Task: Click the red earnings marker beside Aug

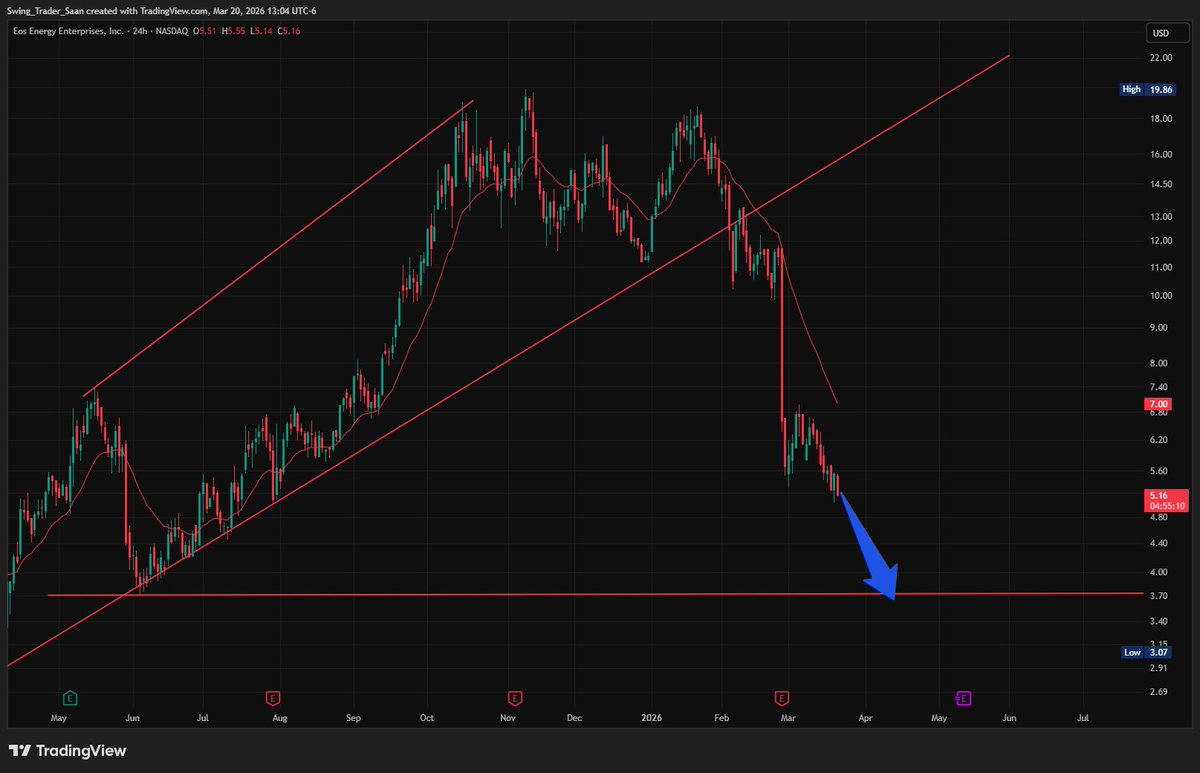Action: point(272,696)
